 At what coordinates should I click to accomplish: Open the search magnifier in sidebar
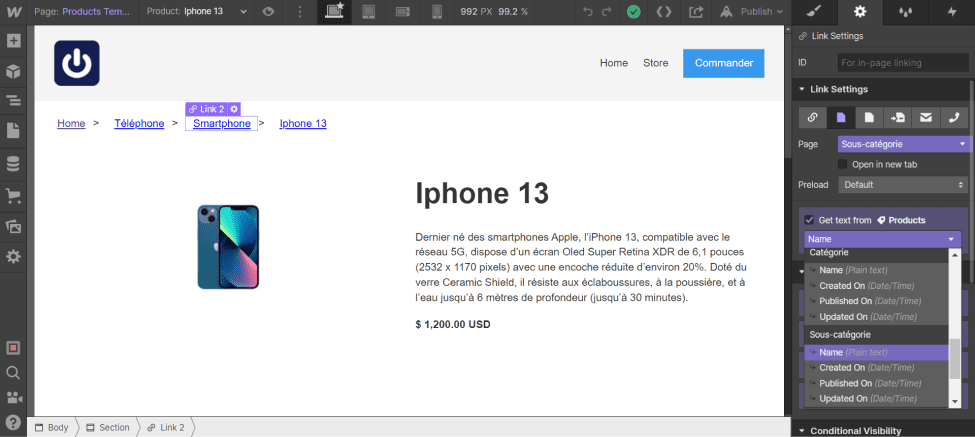pos(13,372)
